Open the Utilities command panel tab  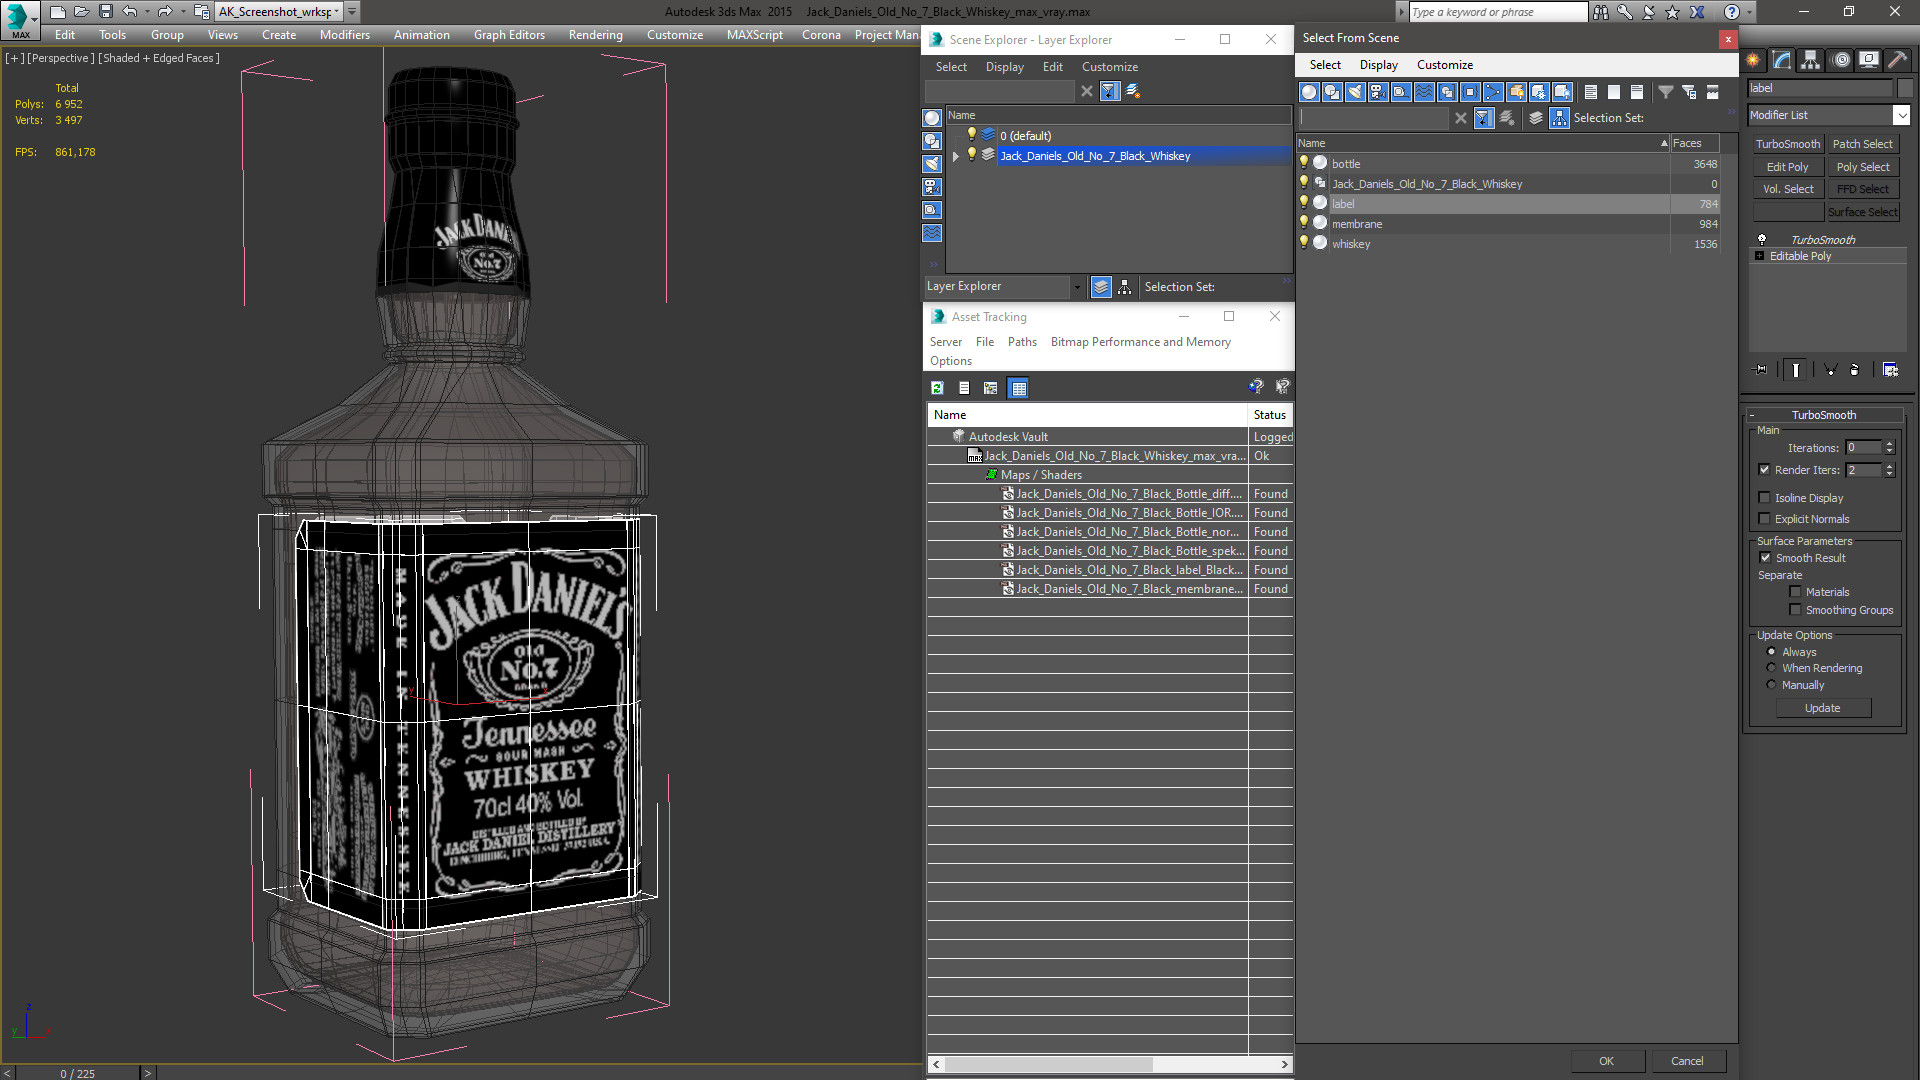(x=1897, y=60)
